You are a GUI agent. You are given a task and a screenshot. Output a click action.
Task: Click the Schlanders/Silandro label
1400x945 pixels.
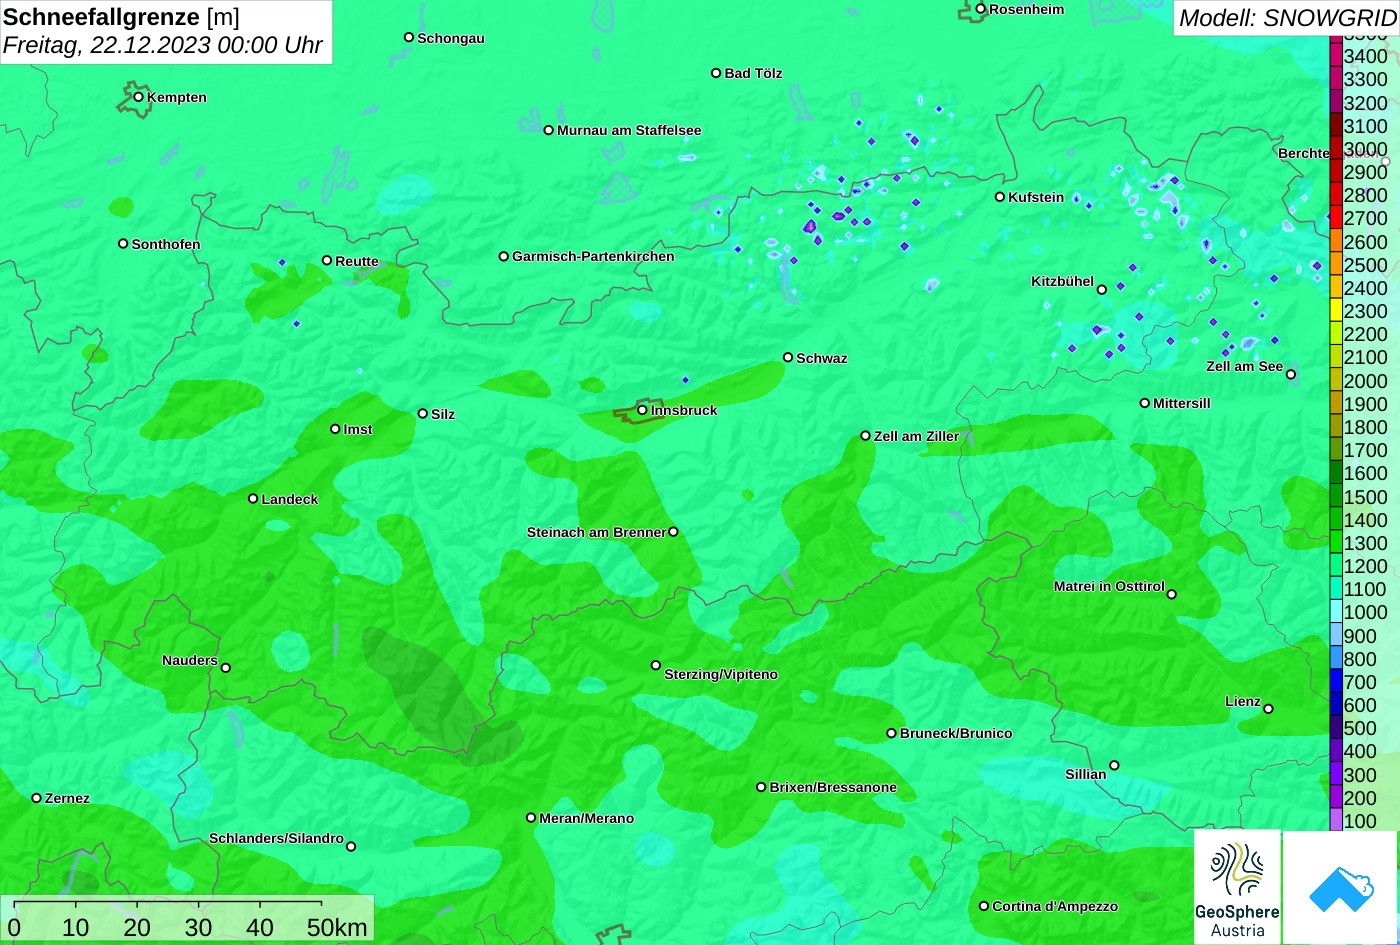click(276, 838)
